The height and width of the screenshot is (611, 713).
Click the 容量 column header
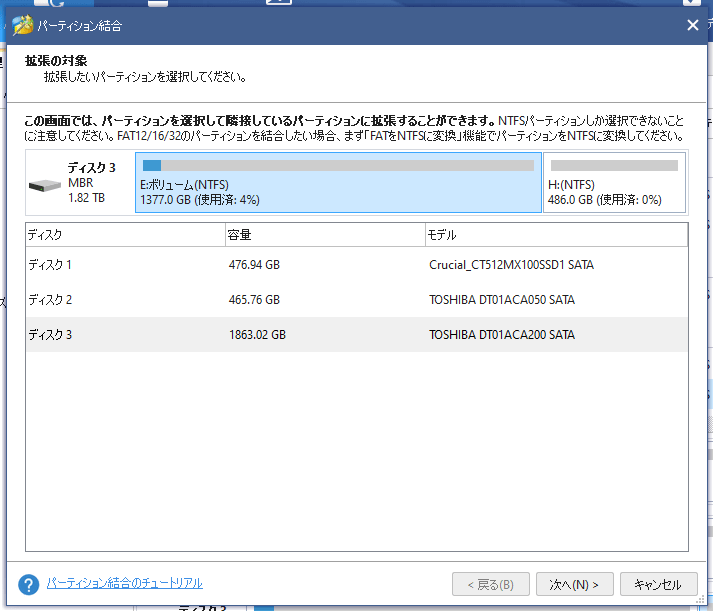[x=325, y=235]
